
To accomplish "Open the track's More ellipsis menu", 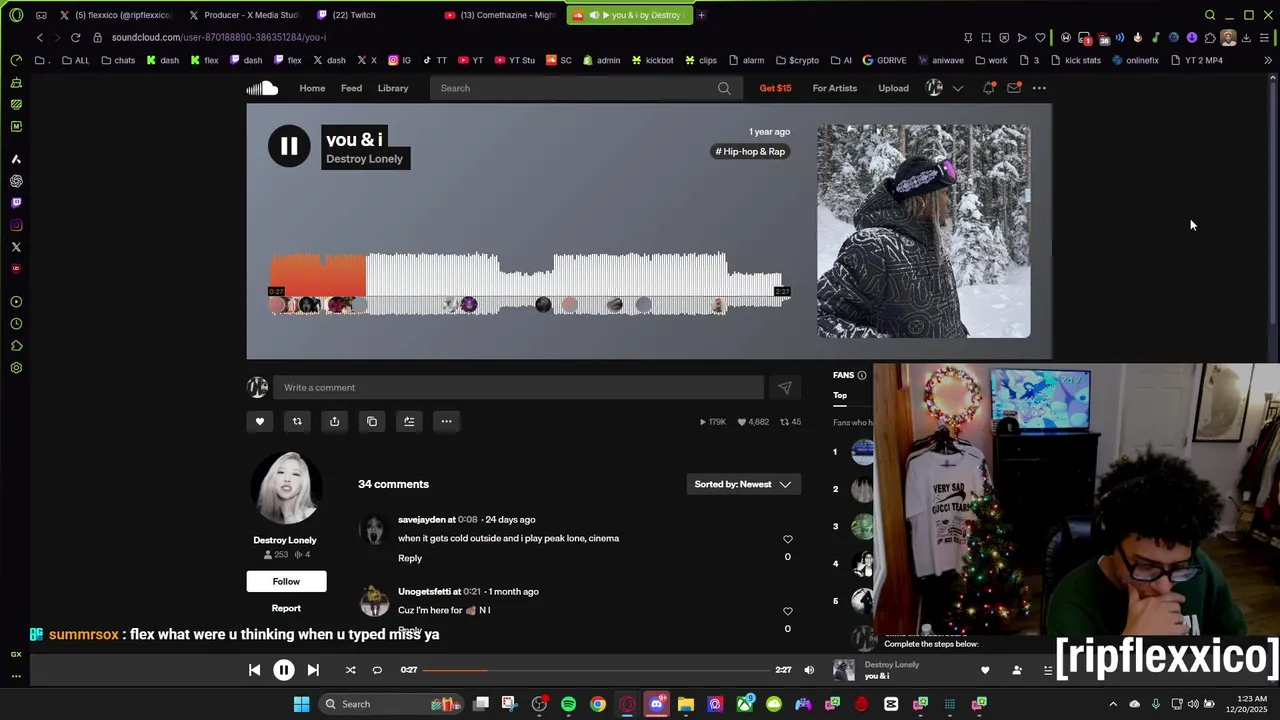I will [x=447, y=421].
